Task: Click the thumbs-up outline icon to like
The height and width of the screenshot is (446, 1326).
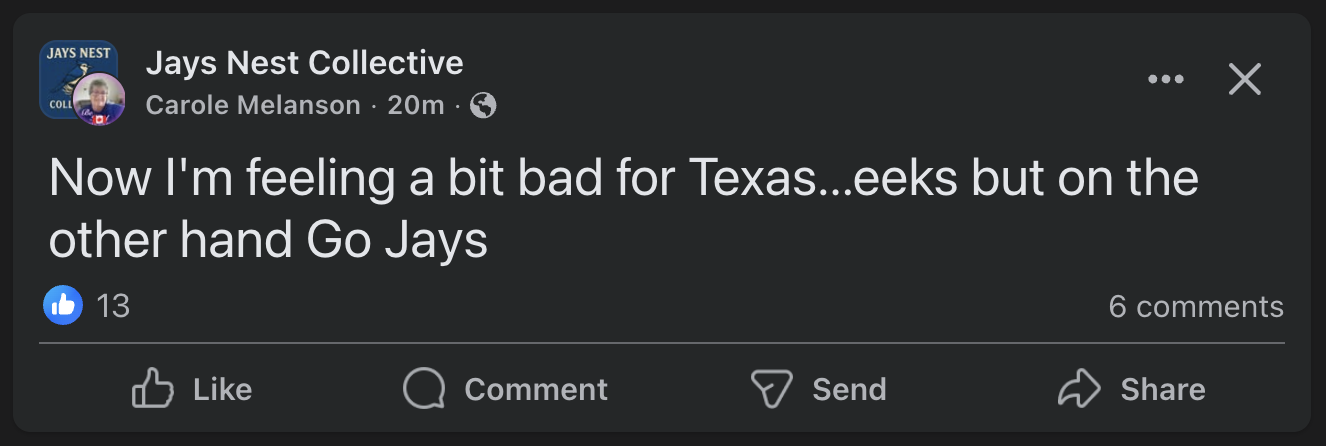Action: pos(152,389)
